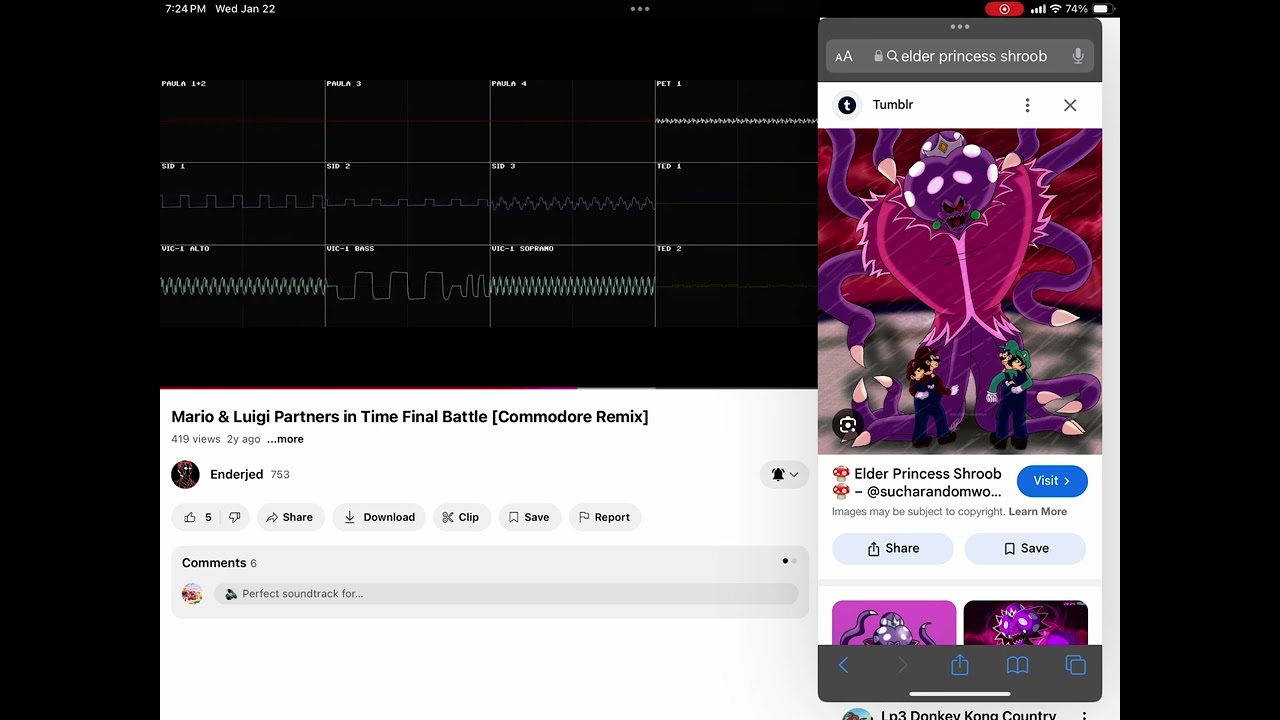Open the Enderjed channel name

click(236, 475)
